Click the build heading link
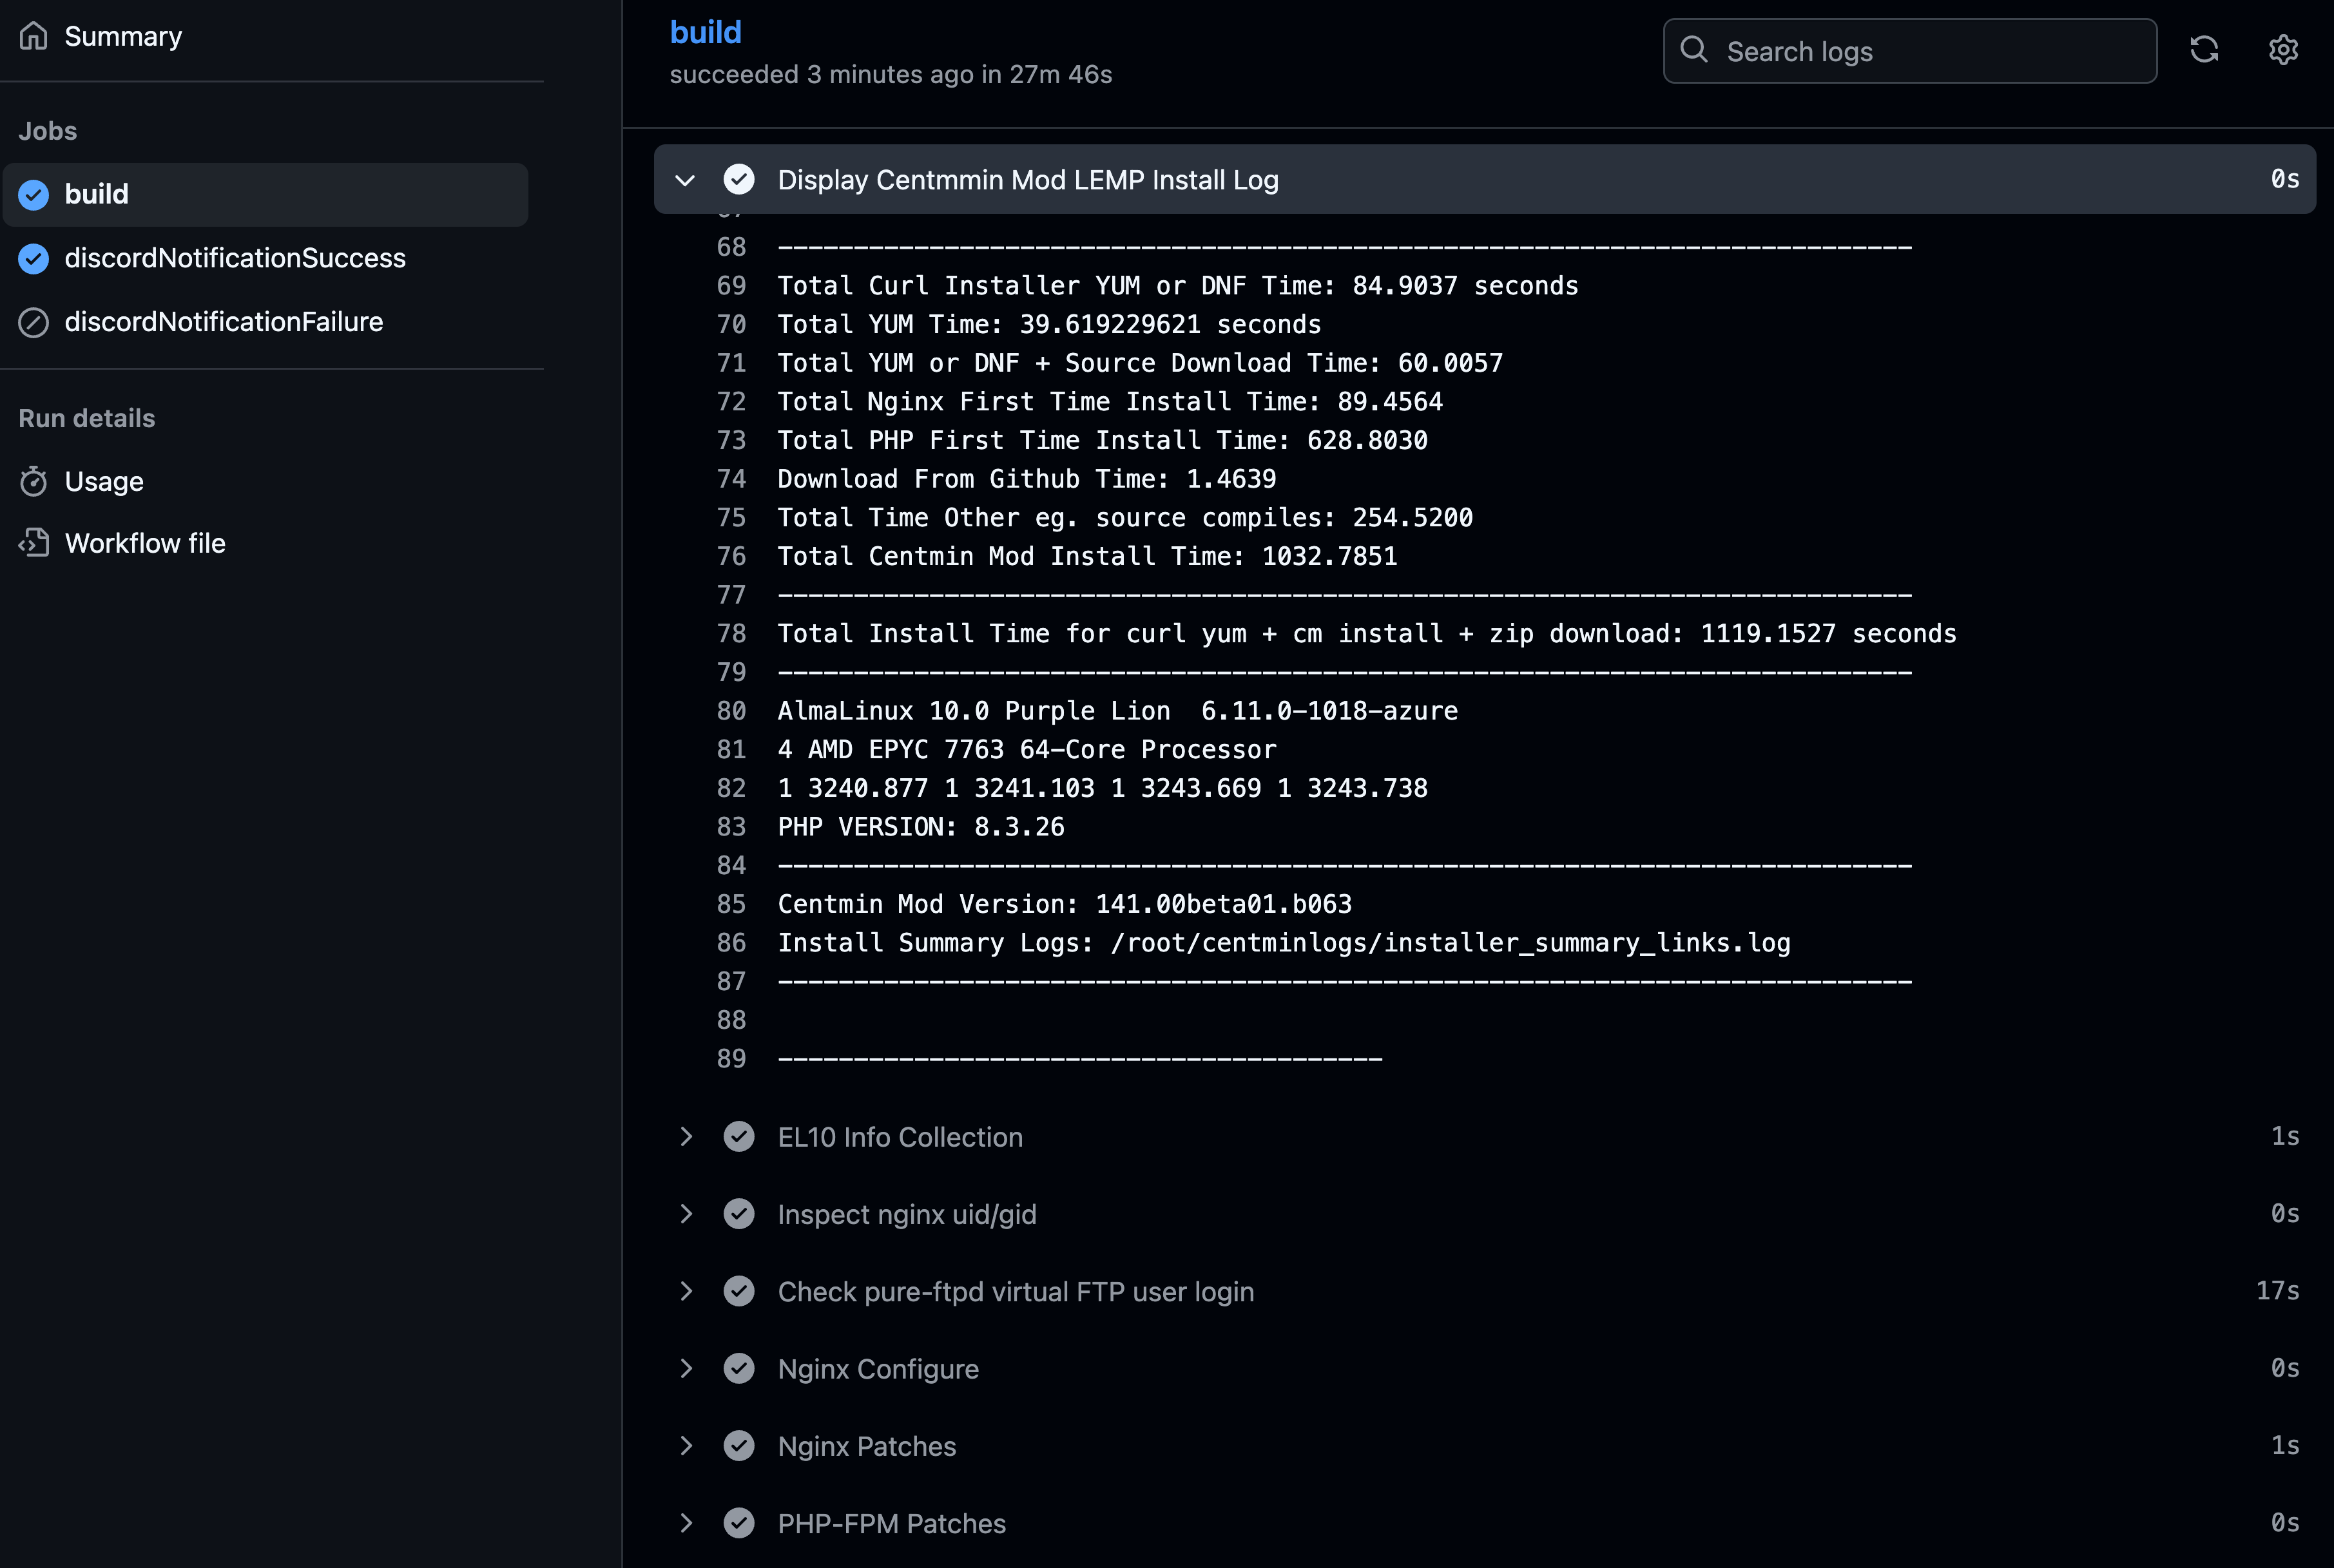 point(706,32)
